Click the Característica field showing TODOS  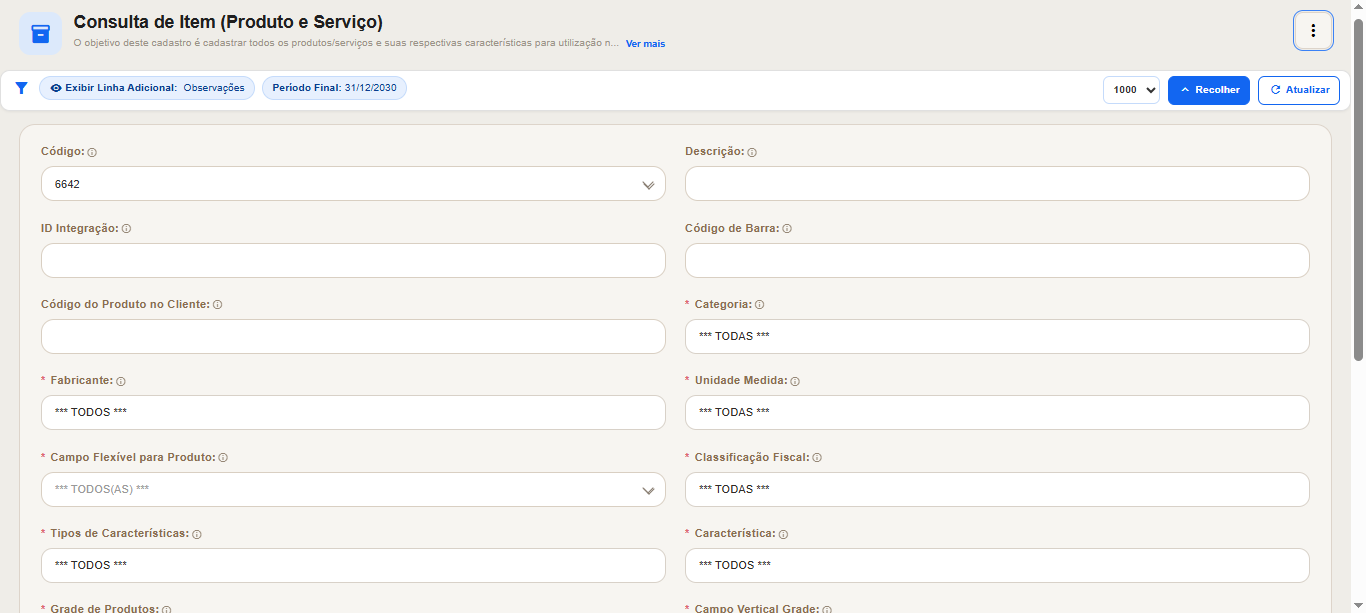tap(997, 565)
